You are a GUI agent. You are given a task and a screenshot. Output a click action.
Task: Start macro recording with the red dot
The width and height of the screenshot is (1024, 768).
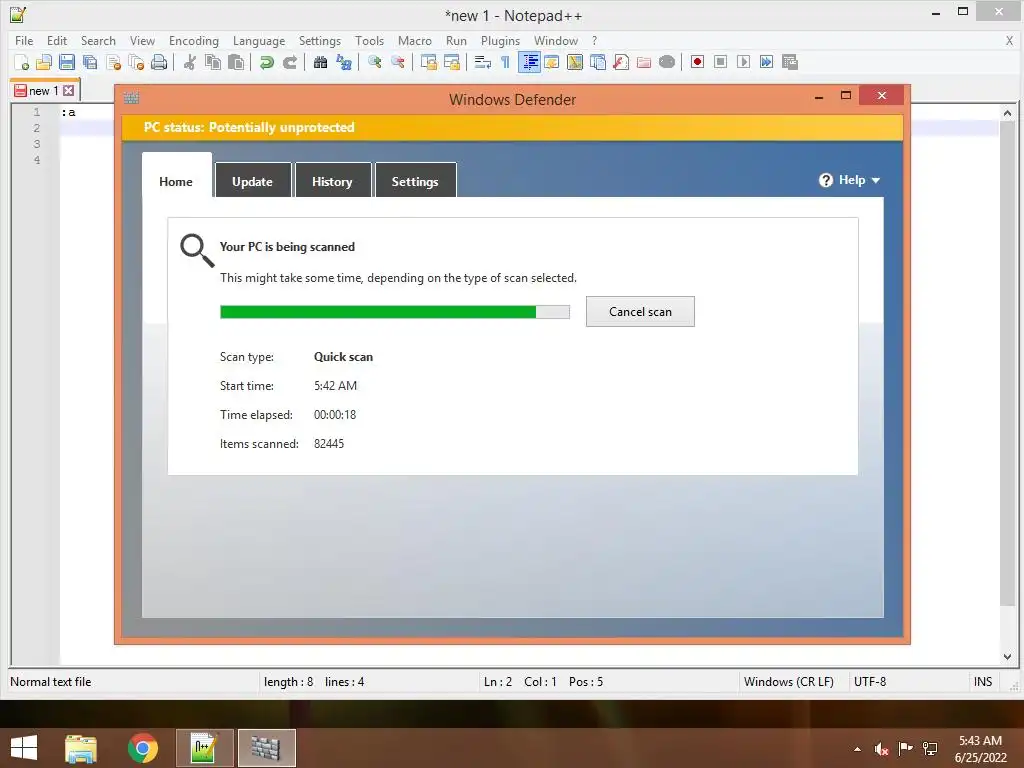click(x=697, y=62)
